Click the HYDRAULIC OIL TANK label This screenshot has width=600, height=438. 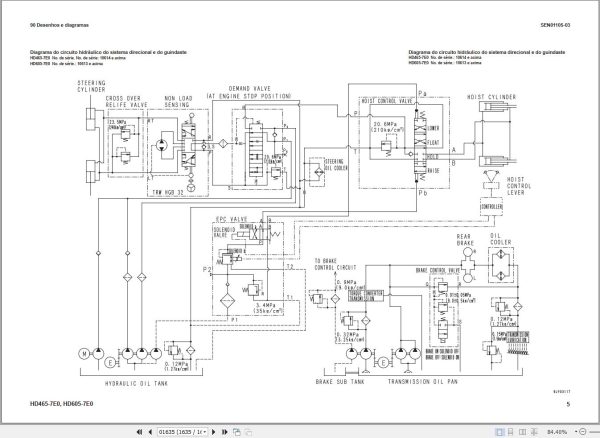click(137, 383)
